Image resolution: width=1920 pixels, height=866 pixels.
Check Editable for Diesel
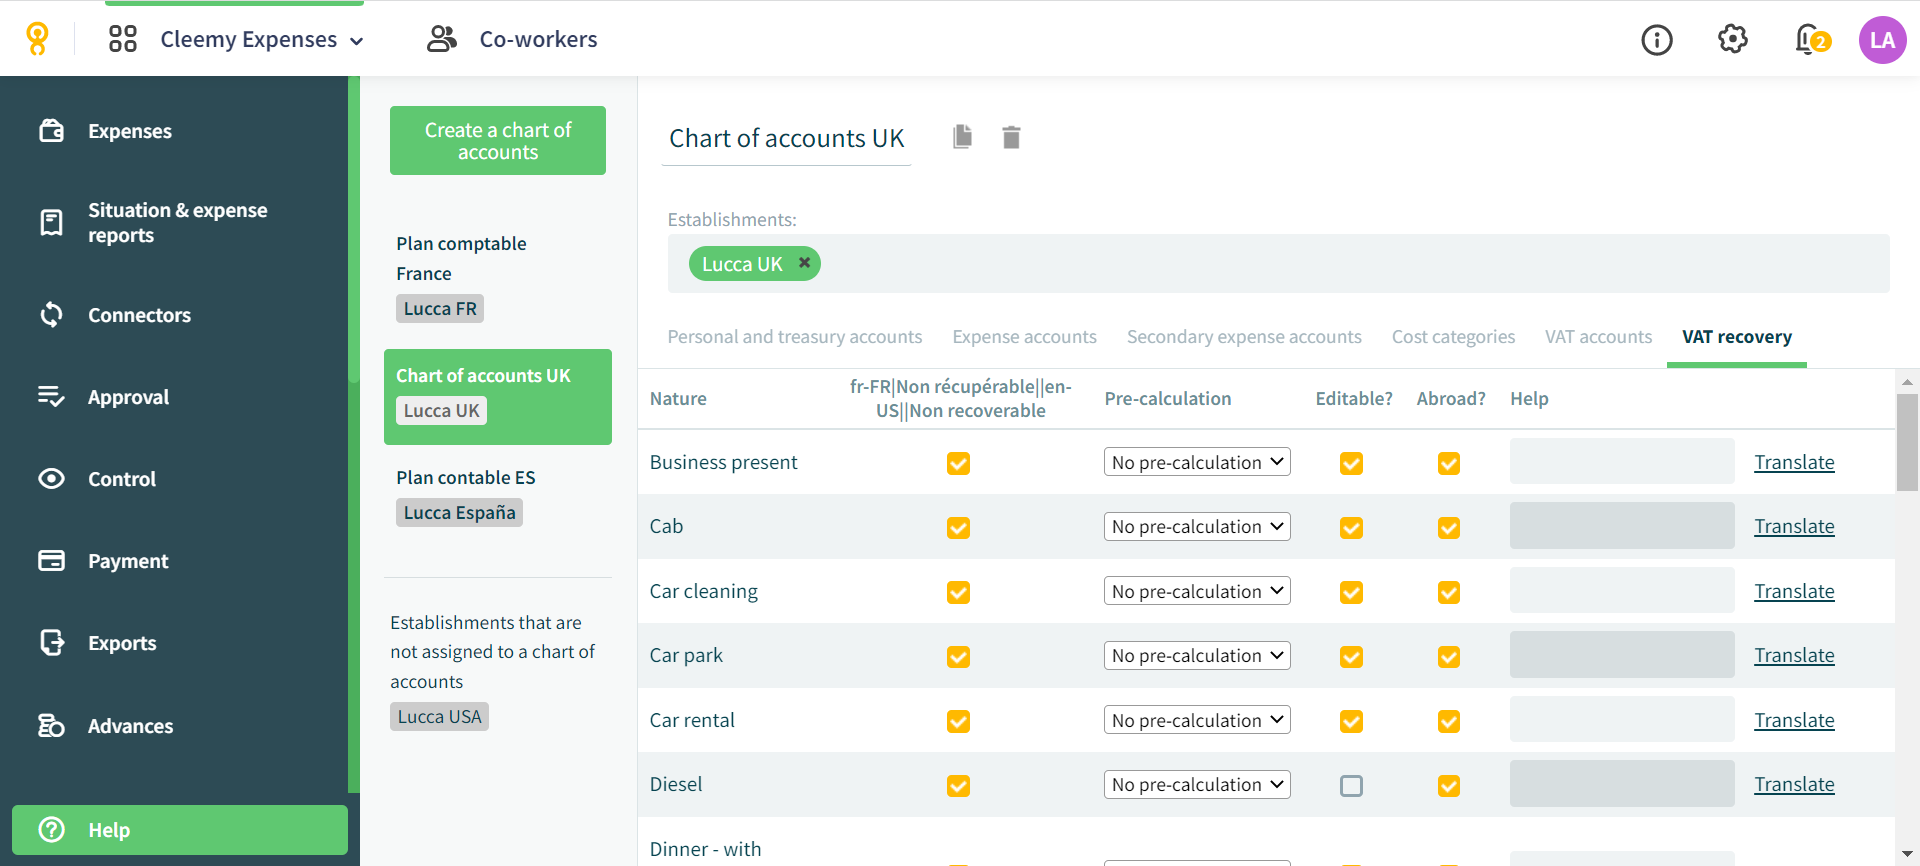1351,786
